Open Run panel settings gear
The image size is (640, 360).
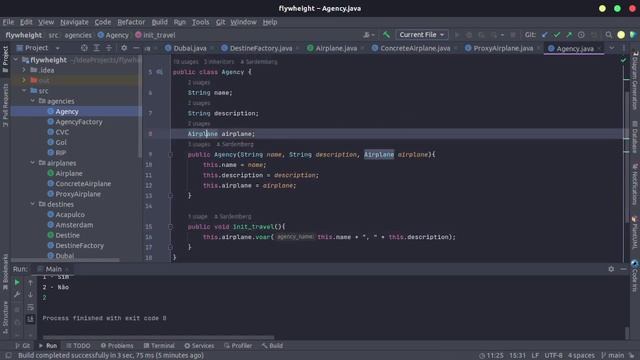tap(611, 269)
